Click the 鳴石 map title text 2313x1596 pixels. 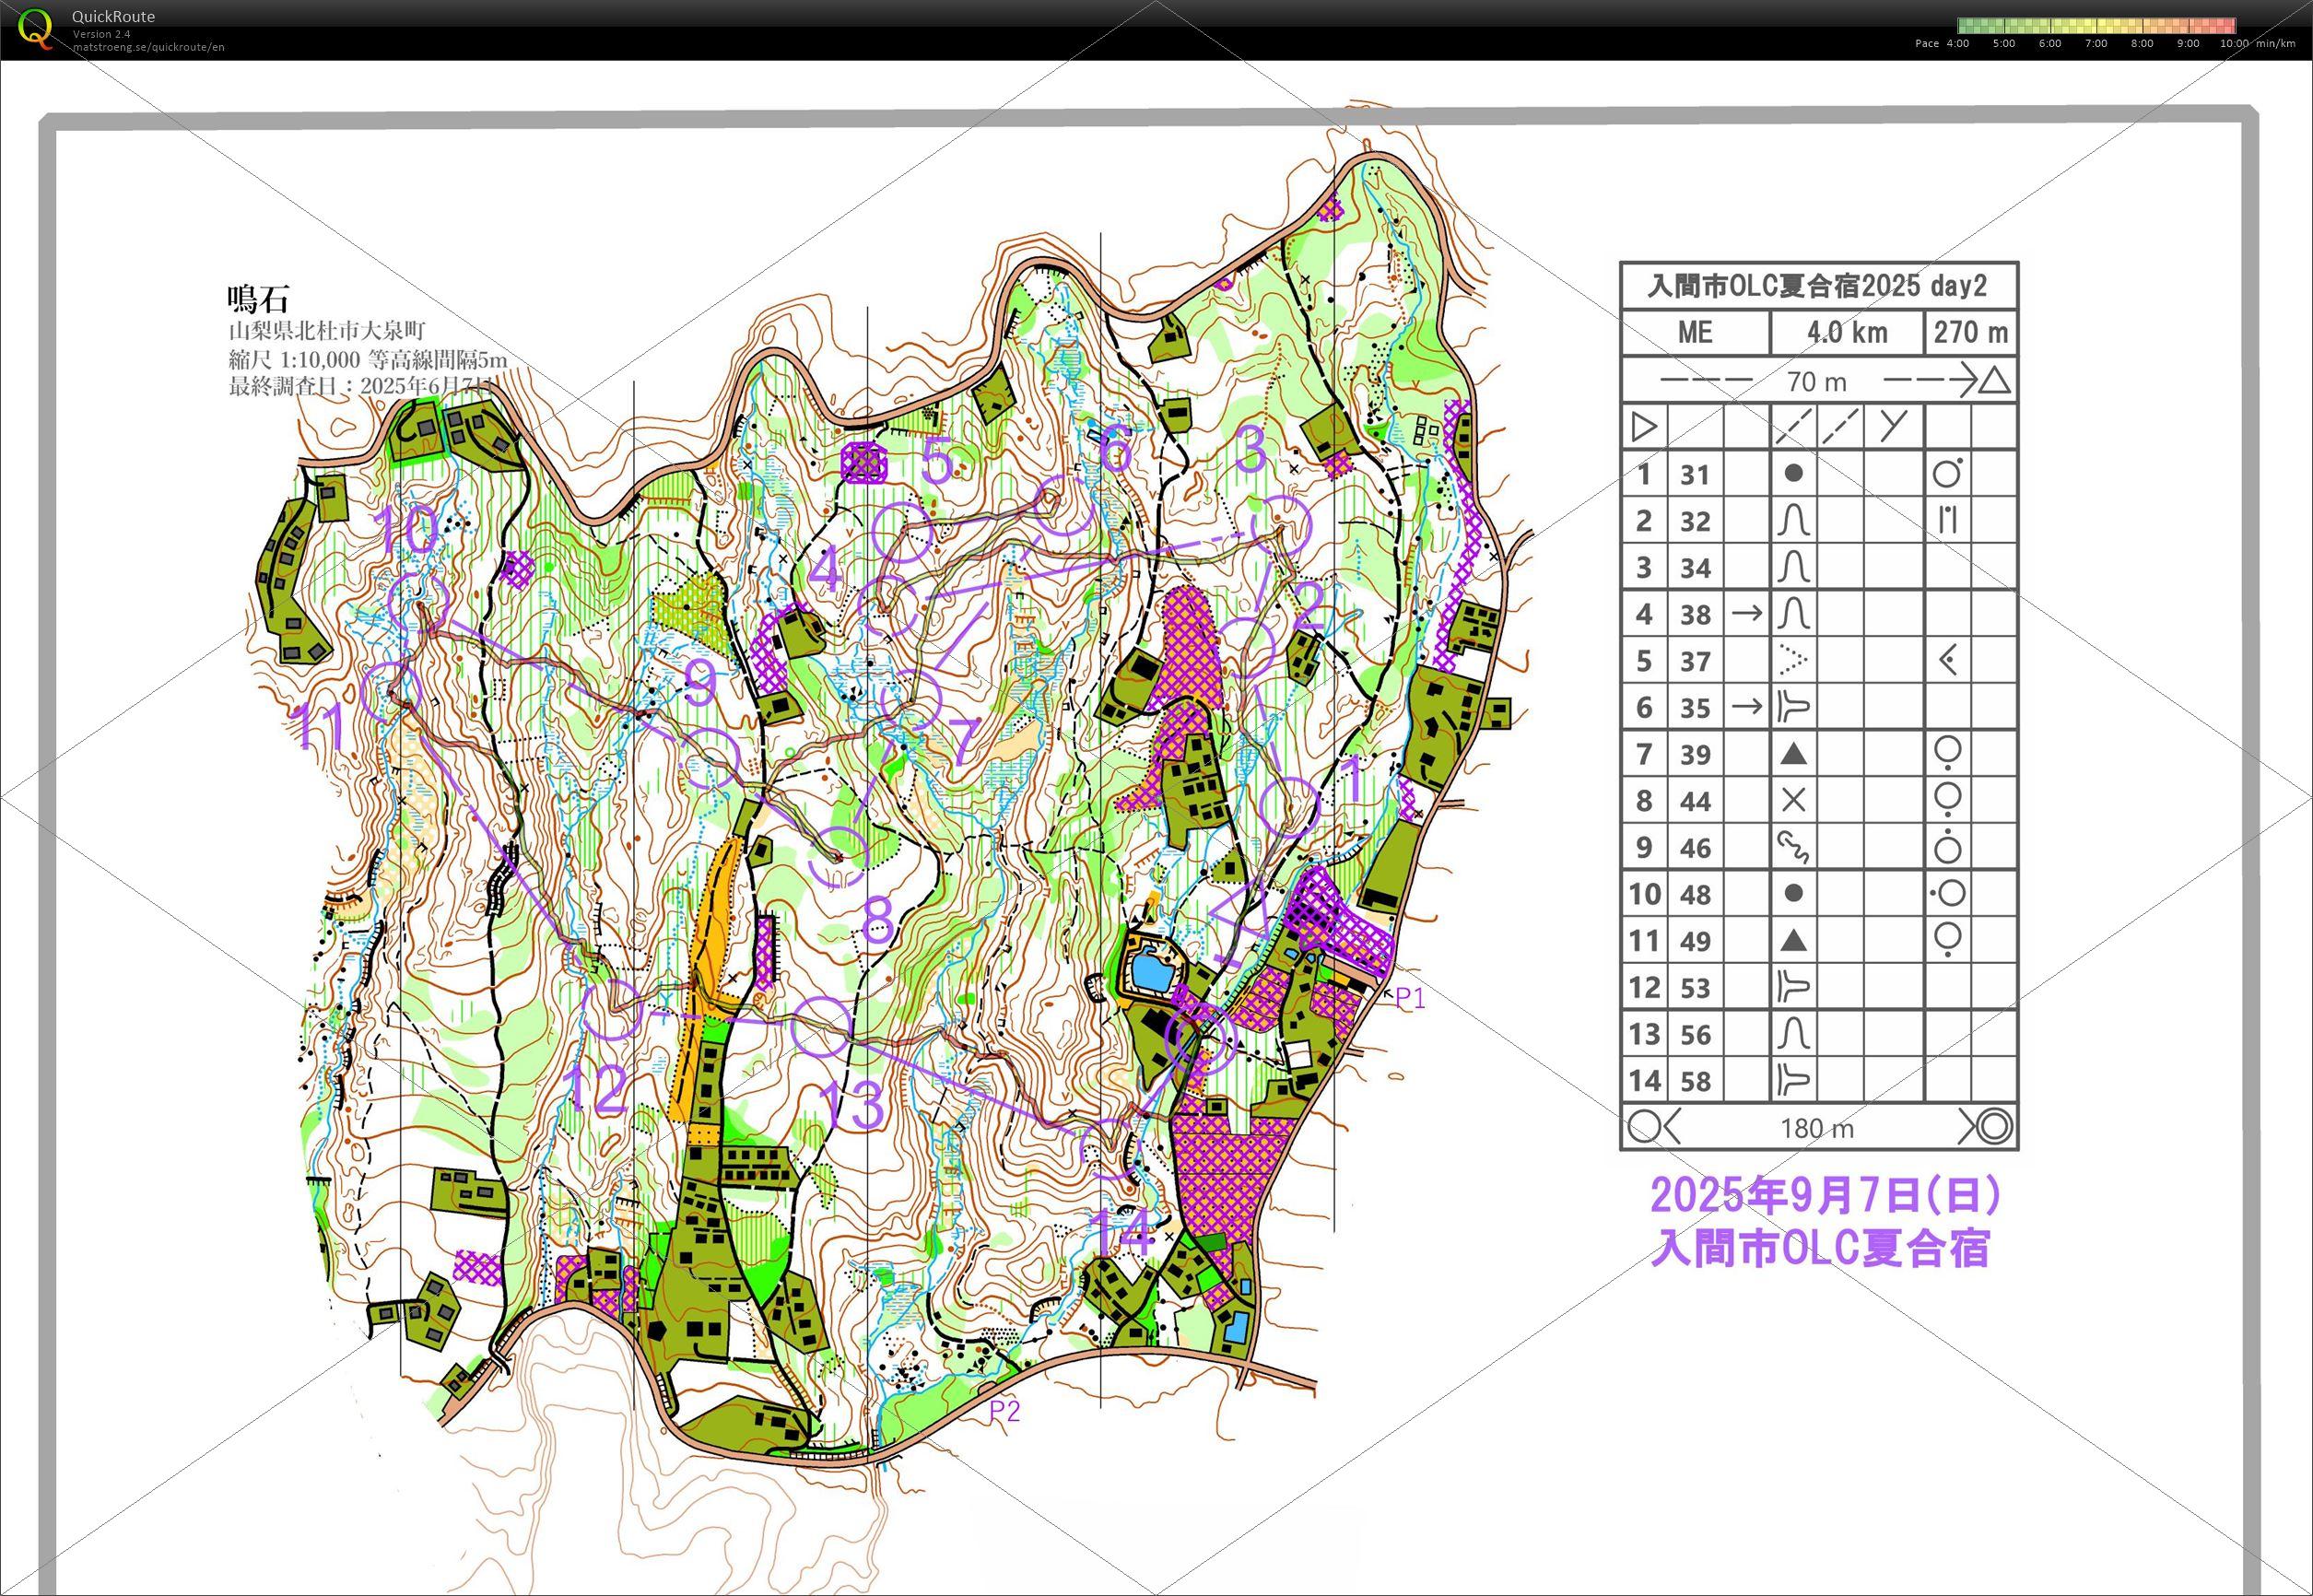pyautogui.click(x=258, y=299)
